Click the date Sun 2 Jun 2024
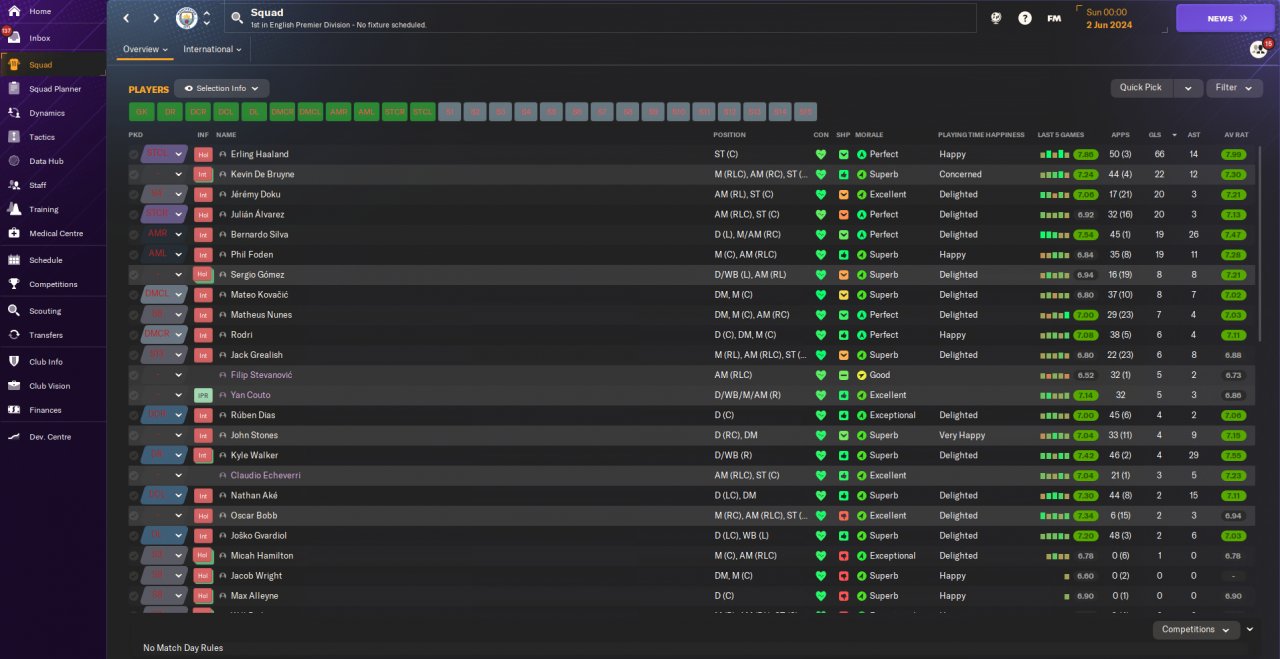This screenshot has height=659, width=1280. 1108,19
